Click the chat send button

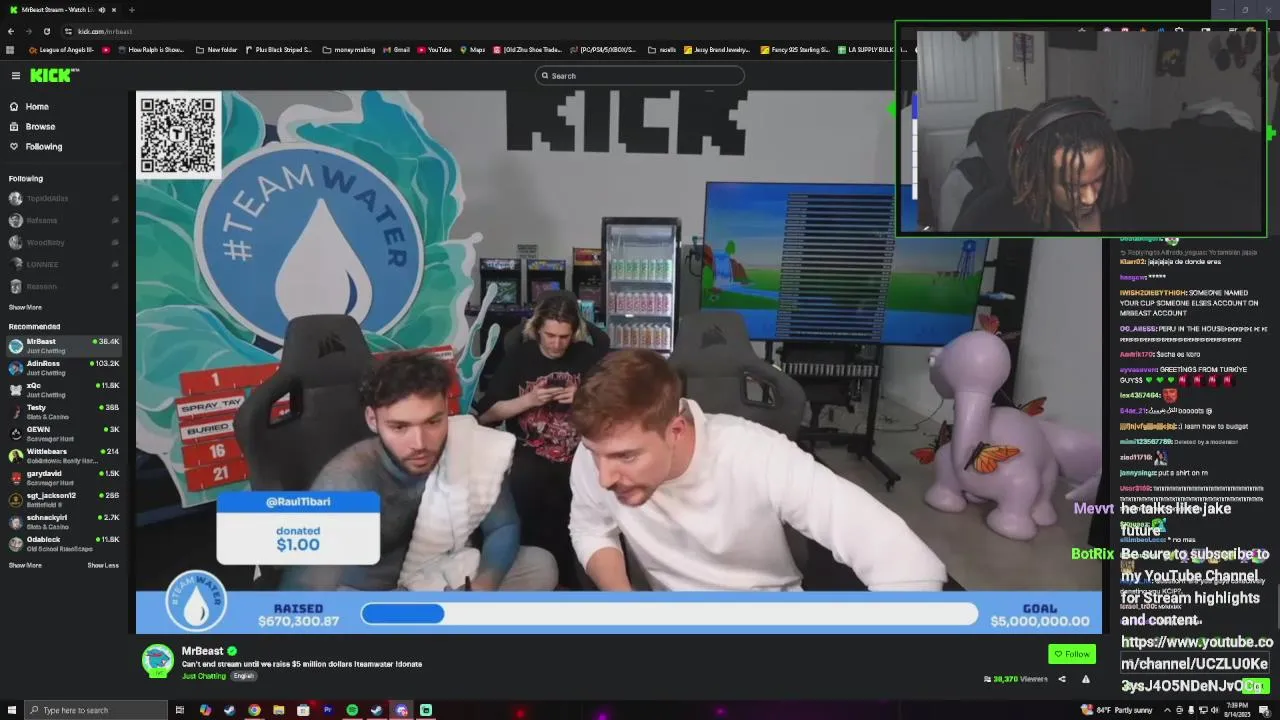click(x=1258, y=686)
